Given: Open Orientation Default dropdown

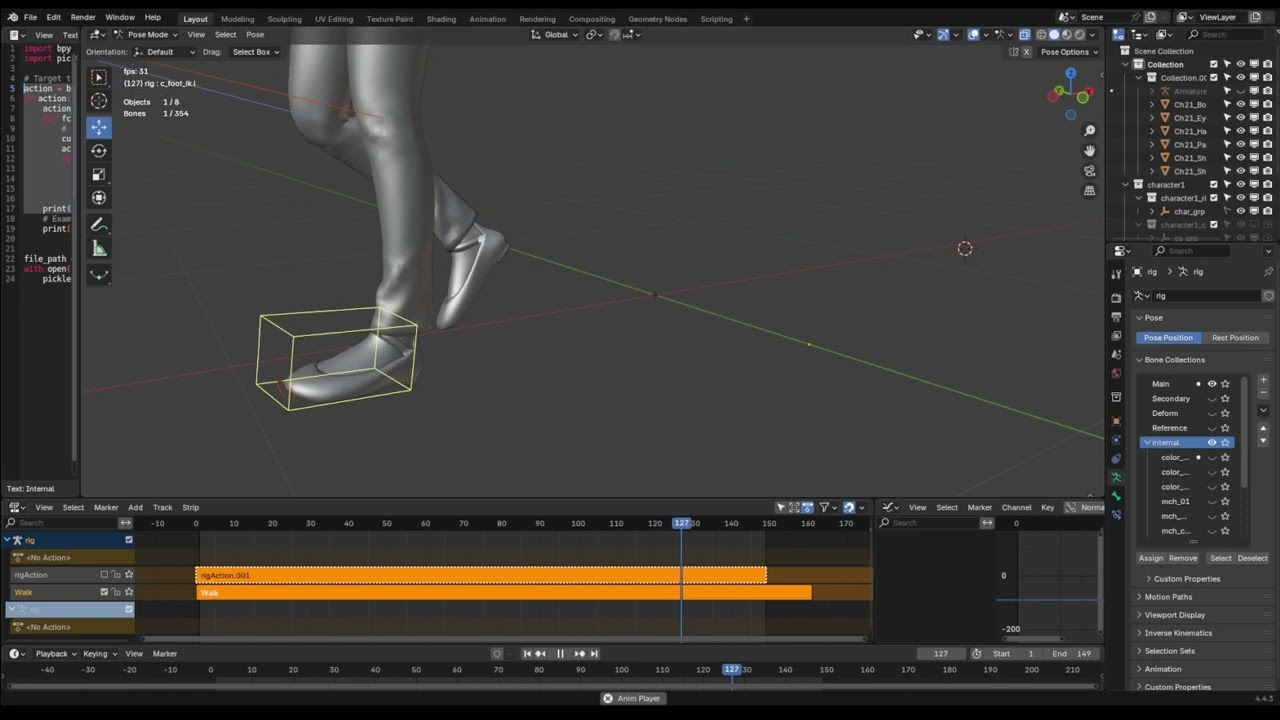Looking at the screenshot, I should (165, 52).
